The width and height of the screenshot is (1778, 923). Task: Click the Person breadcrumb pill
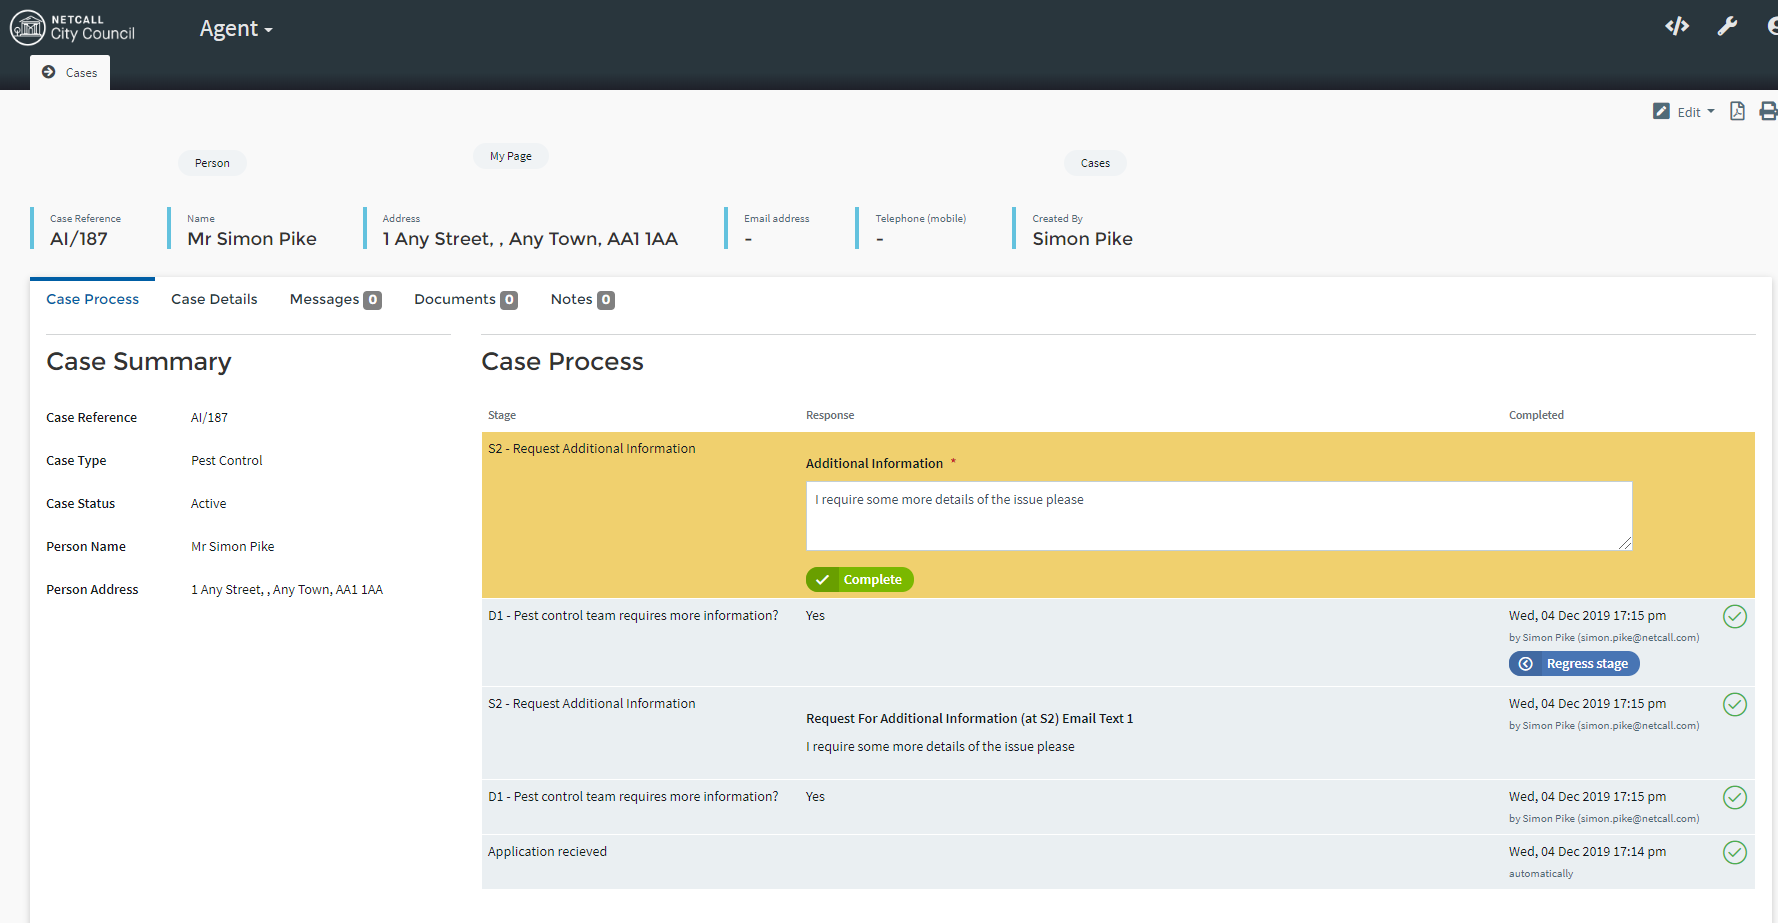point(212,163)
